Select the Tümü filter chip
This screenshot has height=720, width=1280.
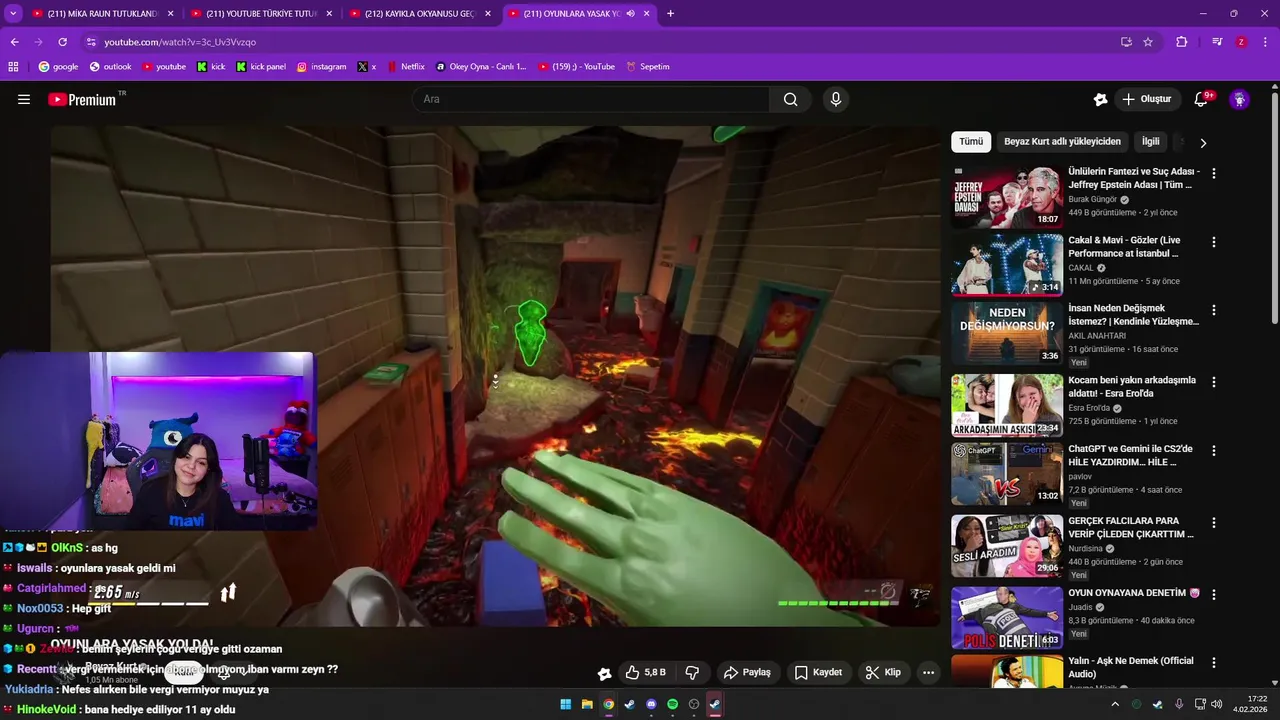point(971,142)
